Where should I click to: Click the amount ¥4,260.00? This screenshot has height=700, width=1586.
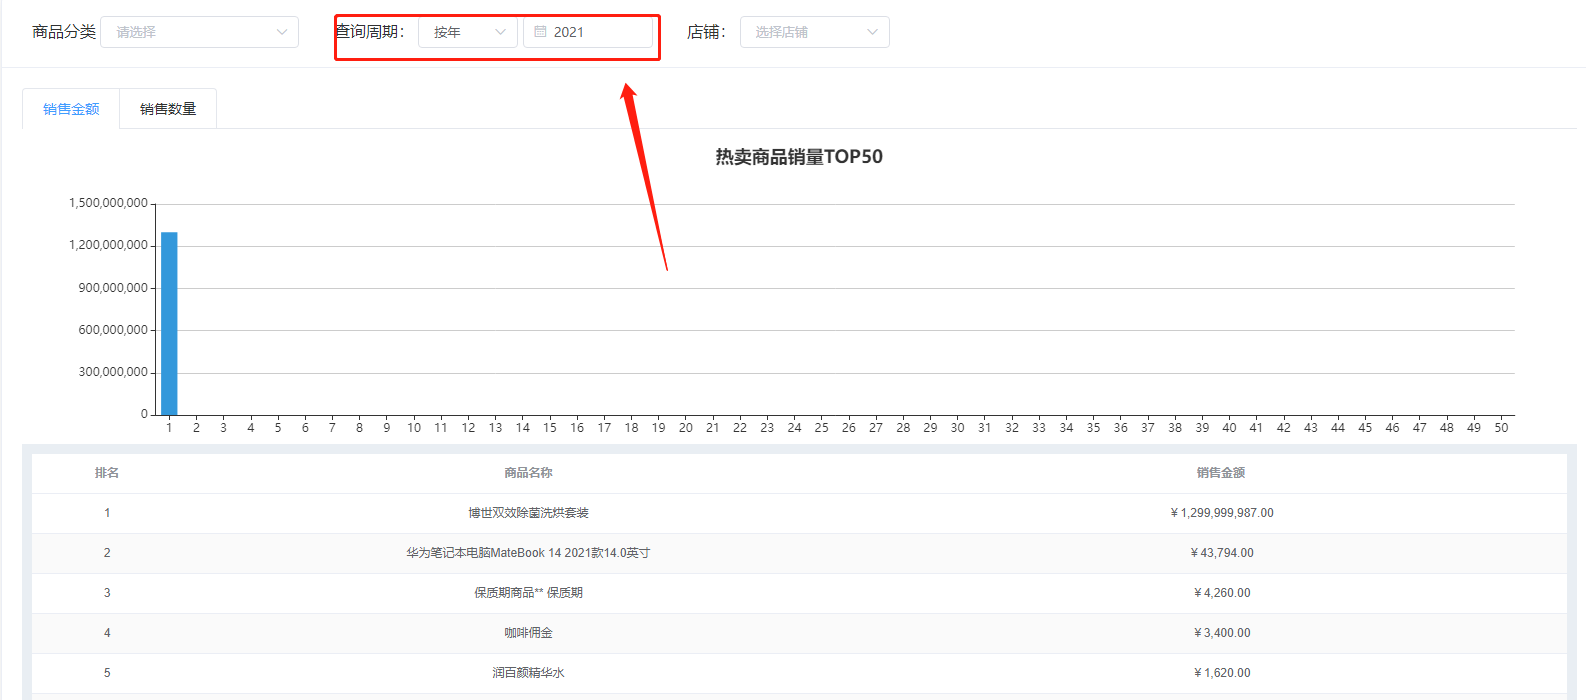coord(1222,593)
